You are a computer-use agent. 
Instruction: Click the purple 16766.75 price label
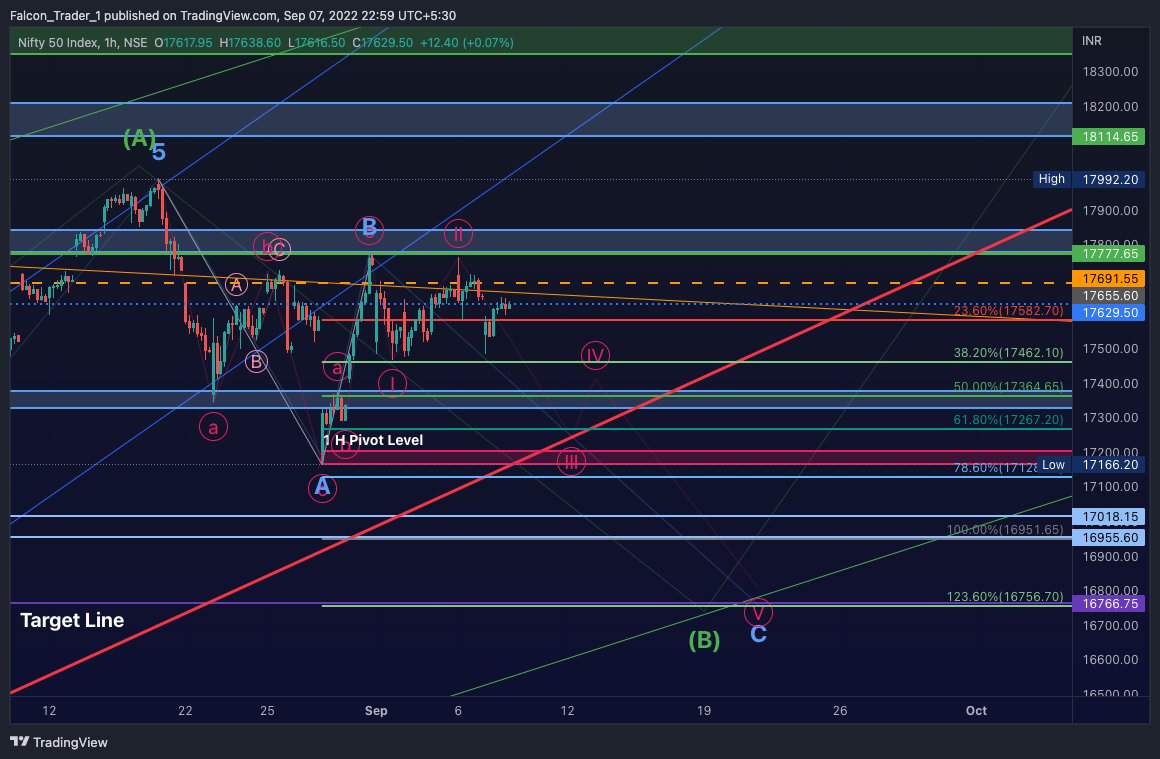pos(1108,604)
